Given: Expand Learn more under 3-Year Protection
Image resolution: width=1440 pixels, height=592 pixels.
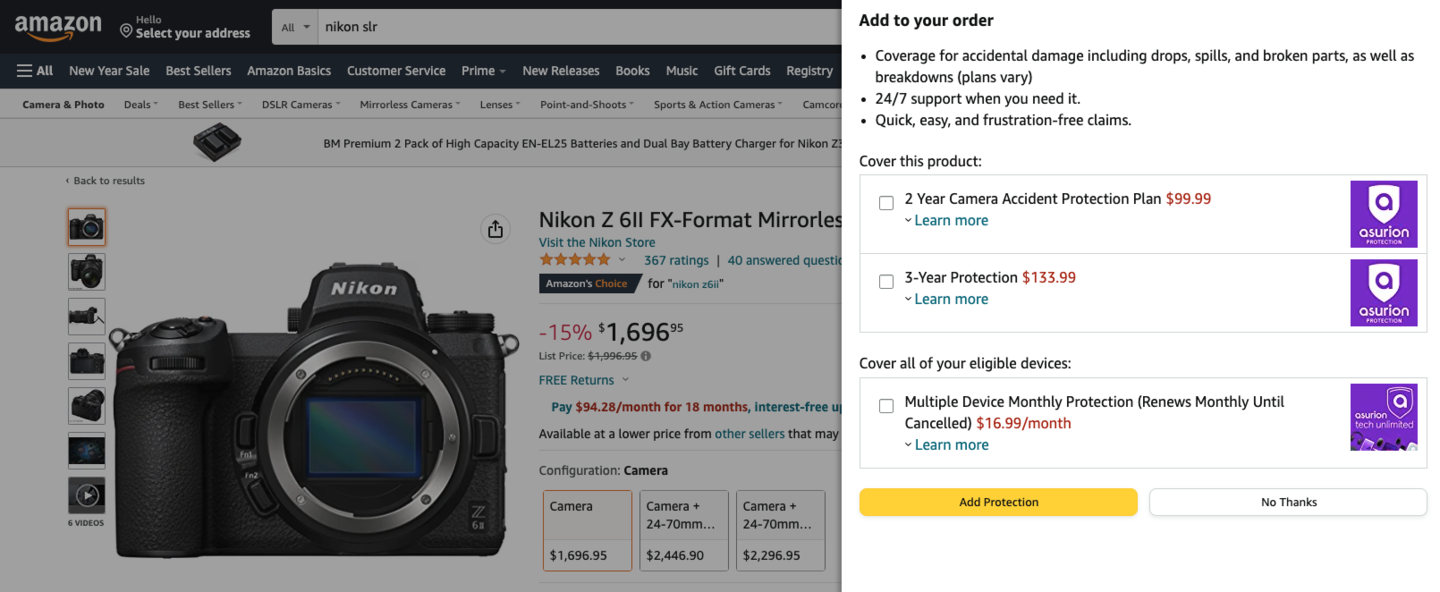Looking at the screenshot, I should click(x=946, y=299).
